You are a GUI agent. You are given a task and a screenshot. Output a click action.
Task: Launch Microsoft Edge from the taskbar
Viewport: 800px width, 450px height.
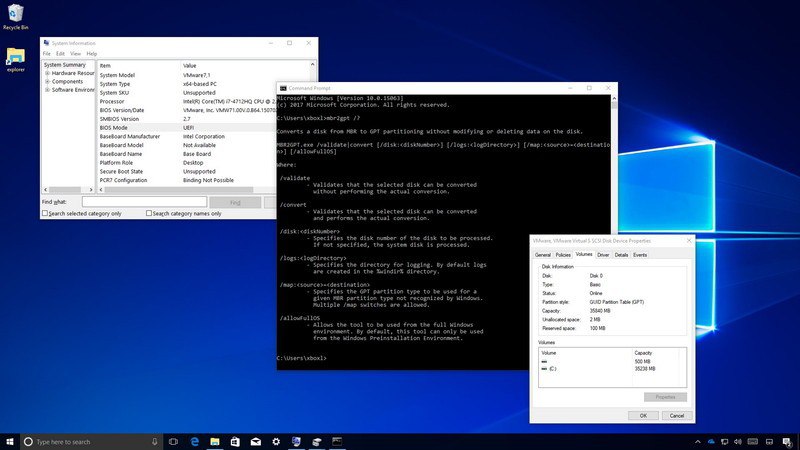tap(194, 442)
